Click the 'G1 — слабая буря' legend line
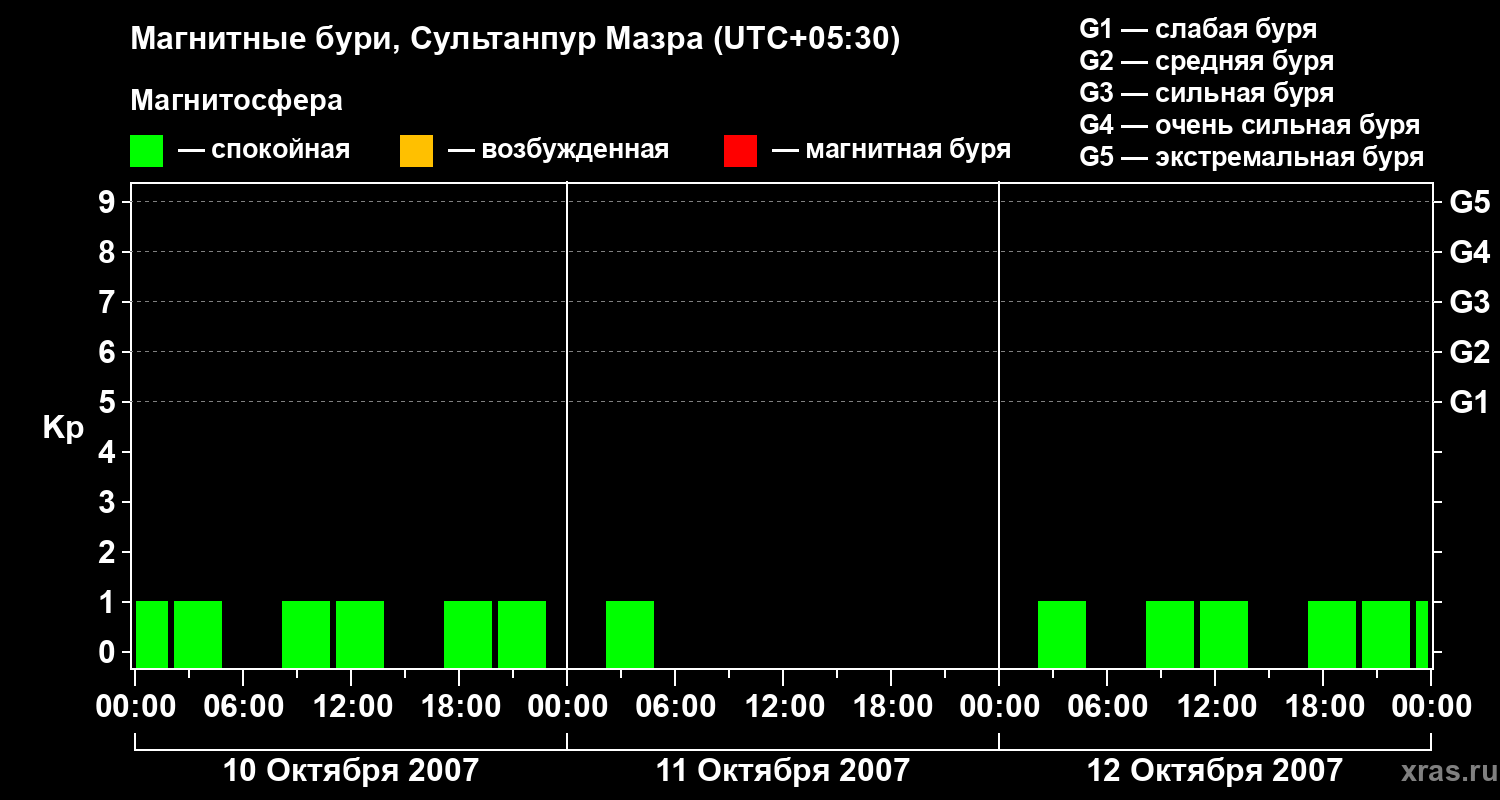This screenshot has height=800, width=1500. tap(1198, 29)
